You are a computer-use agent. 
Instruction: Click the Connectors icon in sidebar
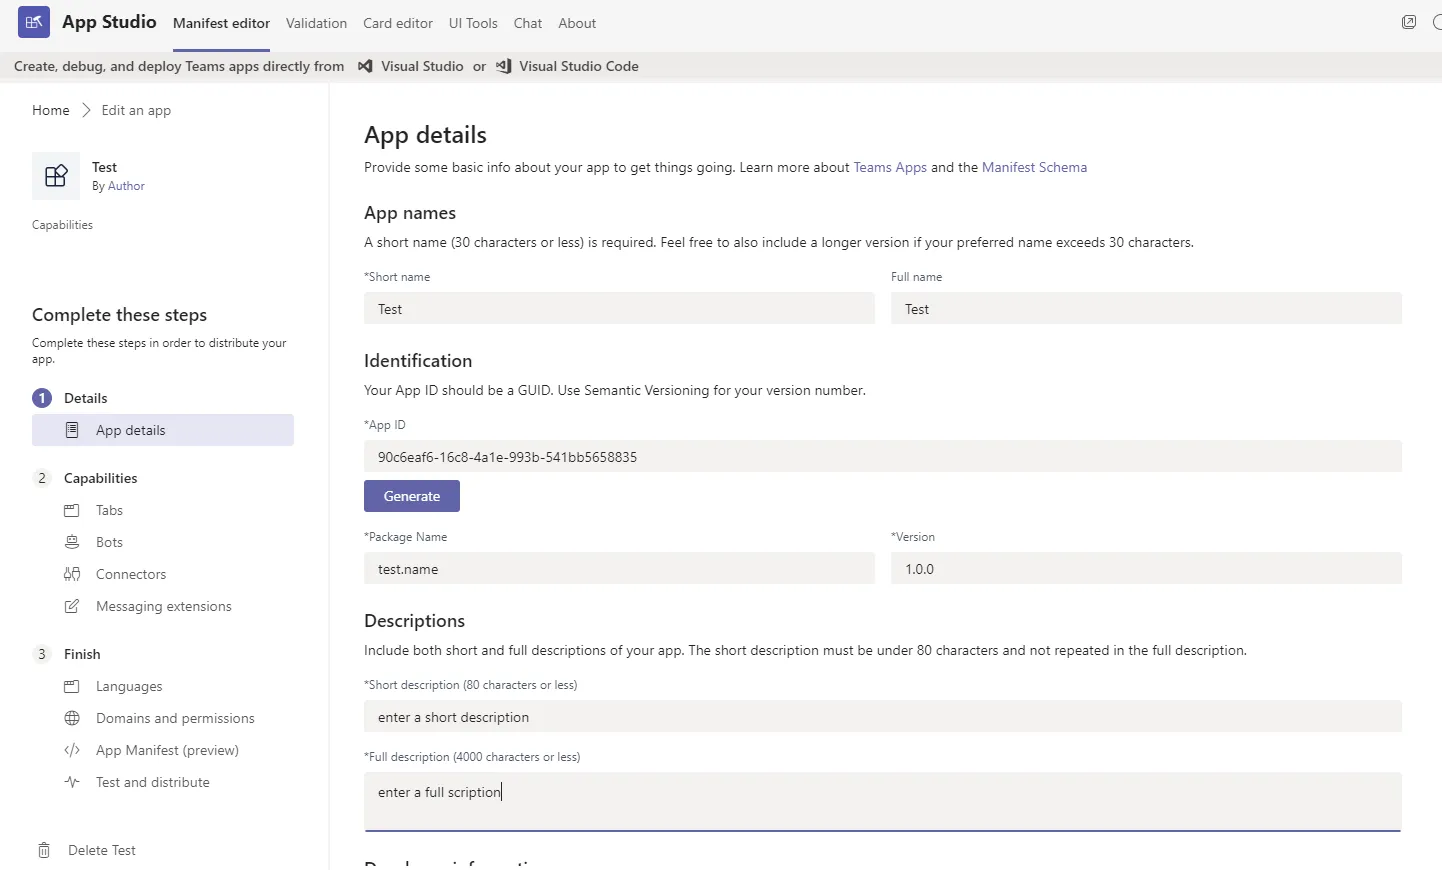tap(72, 575)
